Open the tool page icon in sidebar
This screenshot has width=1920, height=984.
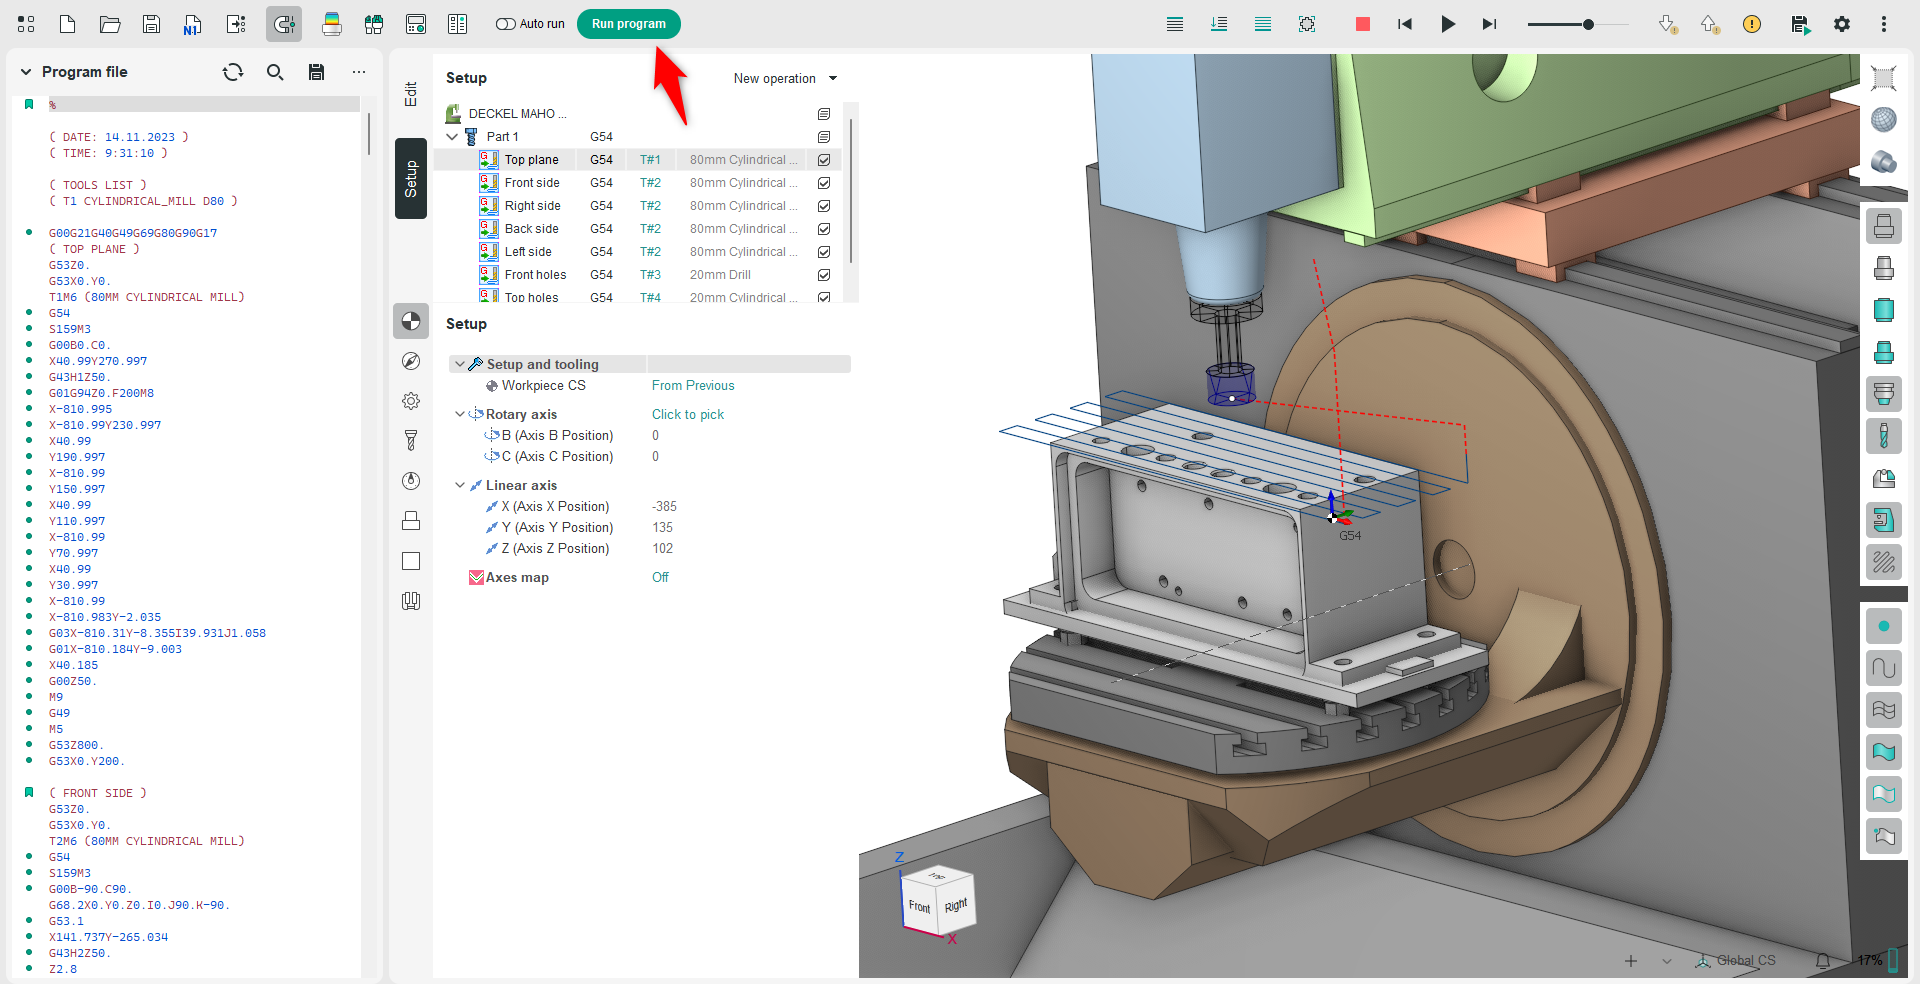(x=411, y=440)
